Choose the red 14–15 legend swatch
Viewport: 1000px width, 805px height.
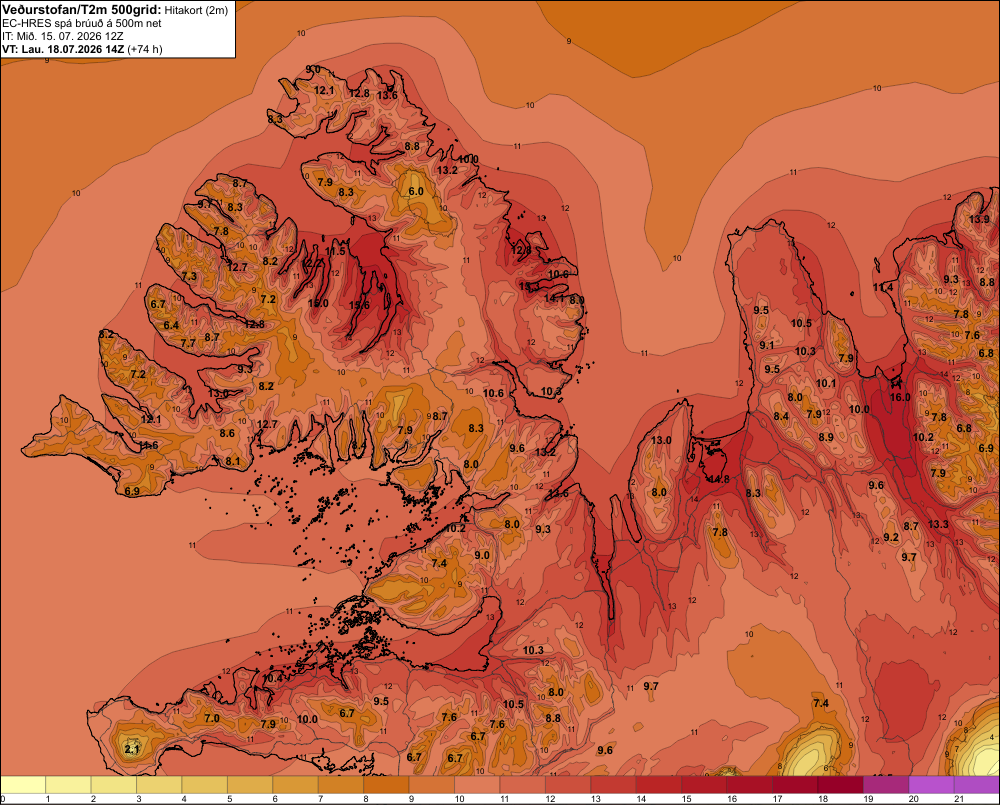(x=659, y=785)
